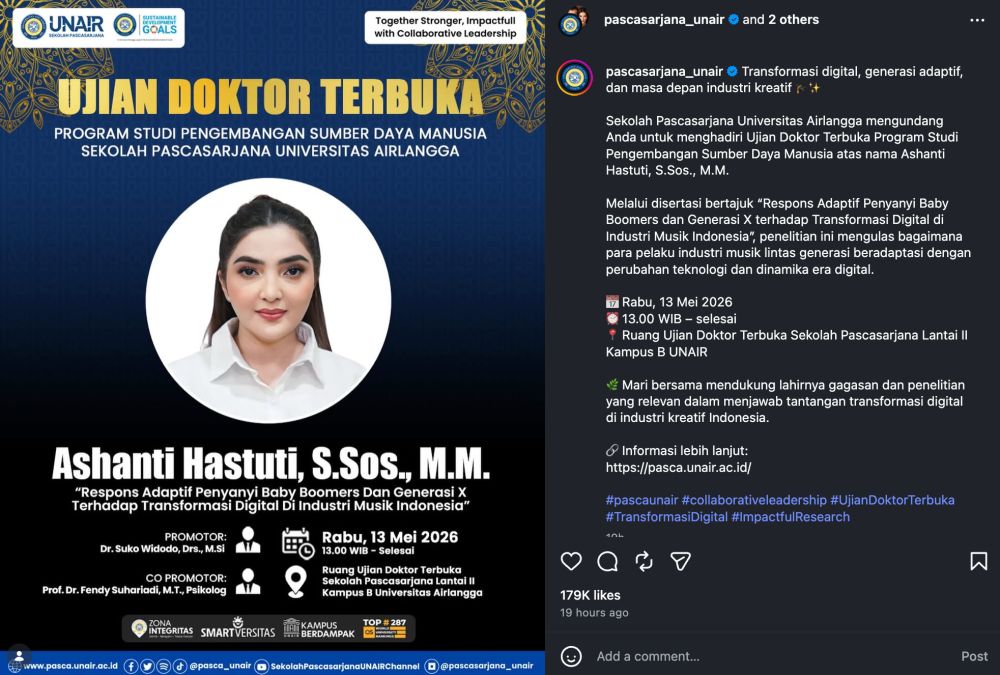Image resolution: width=1000 pixels, height=675 pixels.
Task: Open #pascaunair hashtag
Action: 642,500
